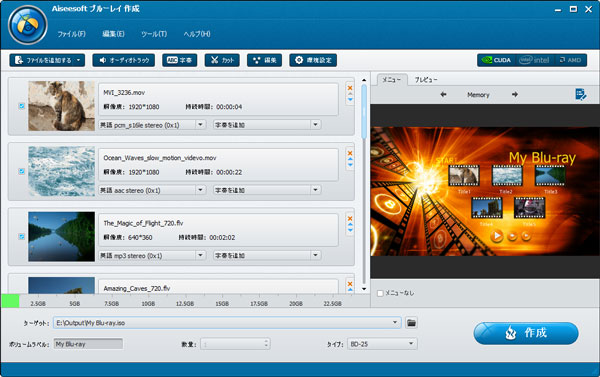Click the My Blu-ray title text in preview
The height and width of the screenshot is (377, 600).
(x=542, y=158)
